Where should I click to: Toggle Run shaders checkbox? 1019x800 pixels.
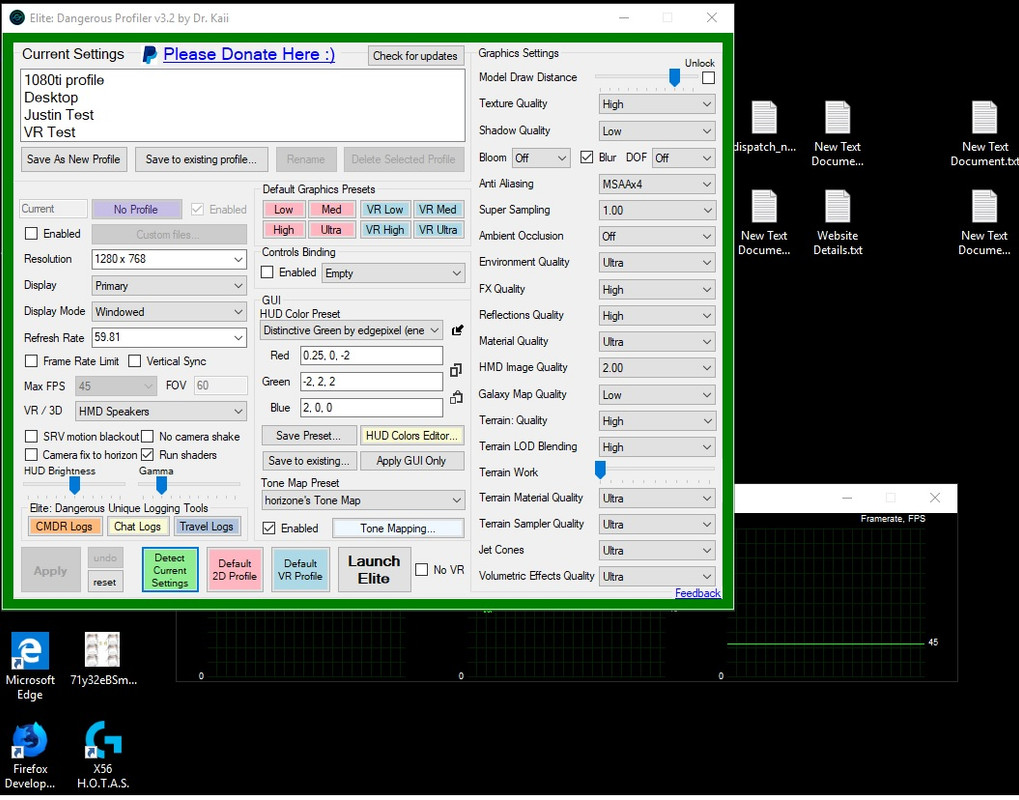(148, 454)
